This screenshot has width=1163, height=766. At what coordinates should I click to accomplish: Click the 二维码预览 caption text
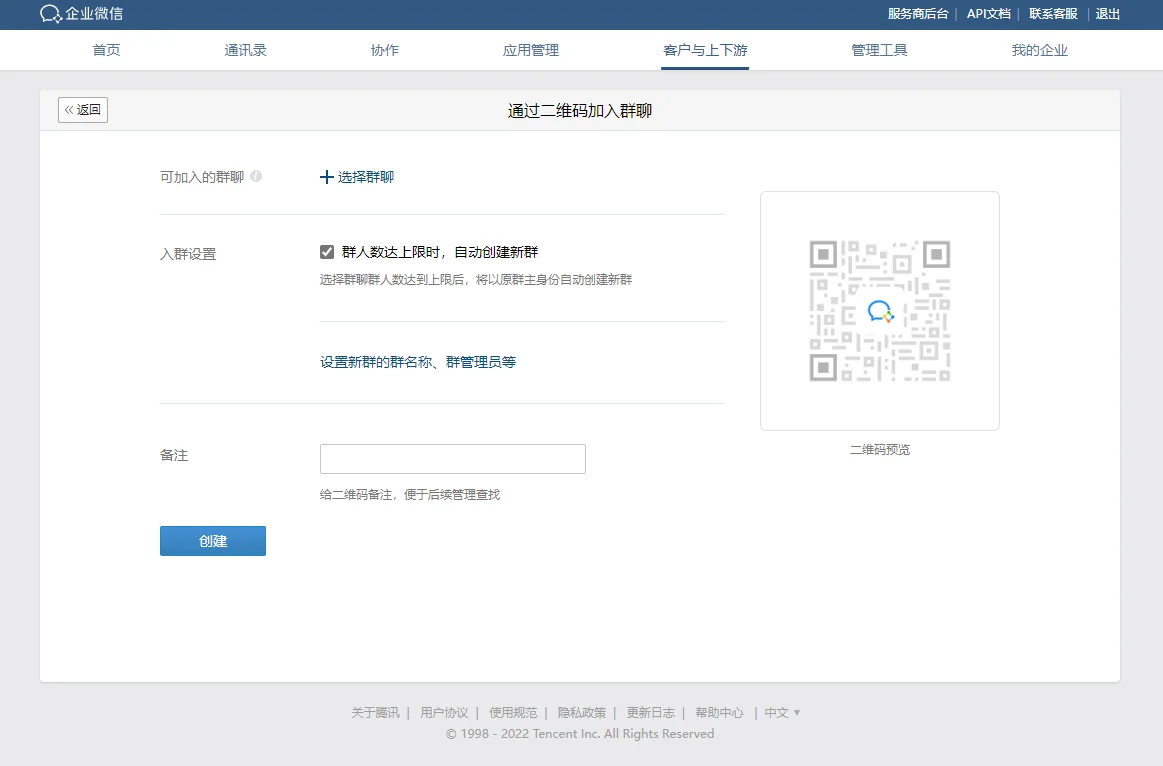pos(880,449)
